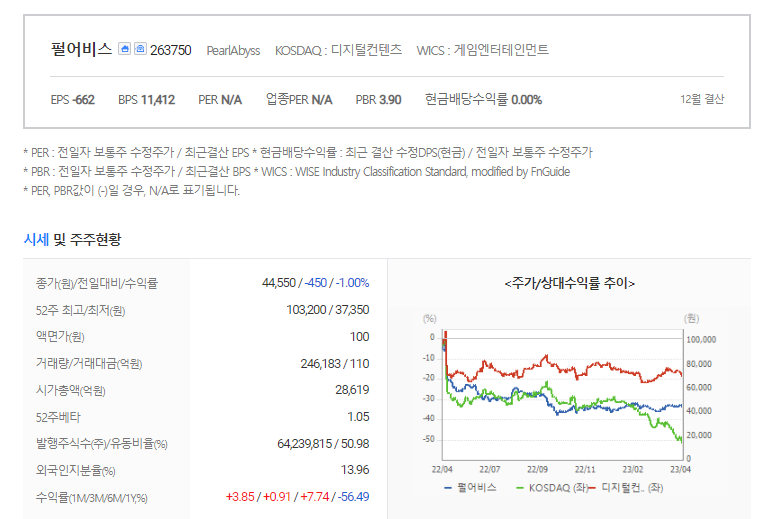
Task: Click the PearlAbyss English name
Action: [x=233, y=51]
